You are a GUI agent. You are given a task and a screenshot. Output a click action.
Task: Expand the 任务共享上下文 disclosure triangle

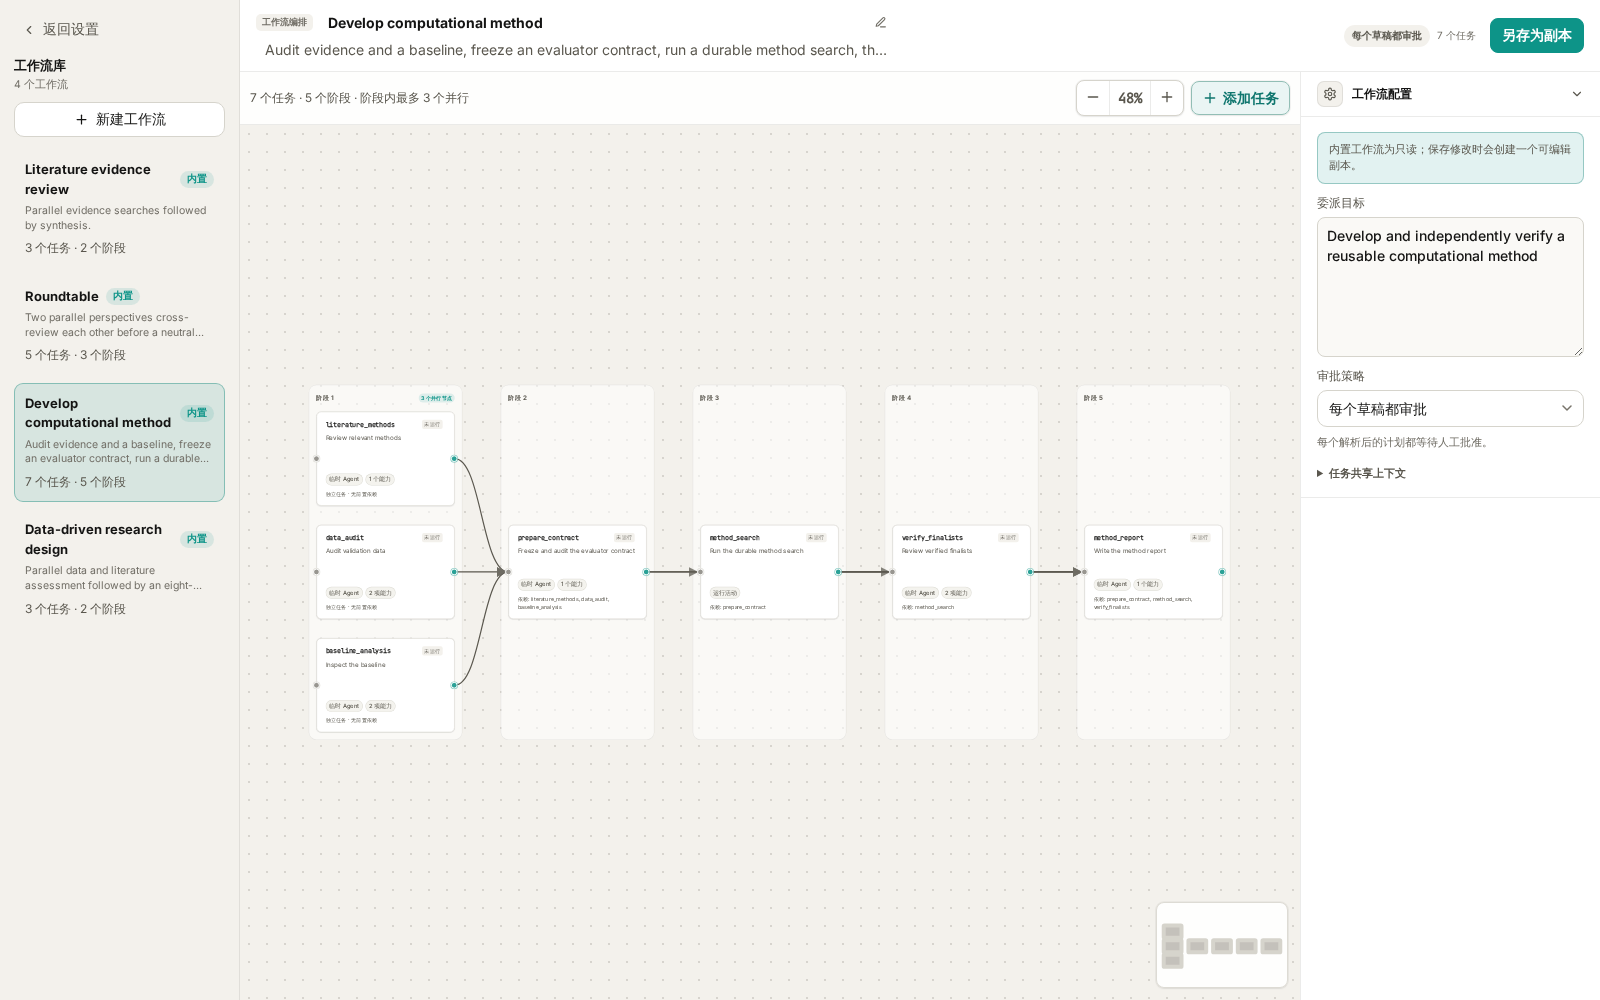pos(1320,474)
